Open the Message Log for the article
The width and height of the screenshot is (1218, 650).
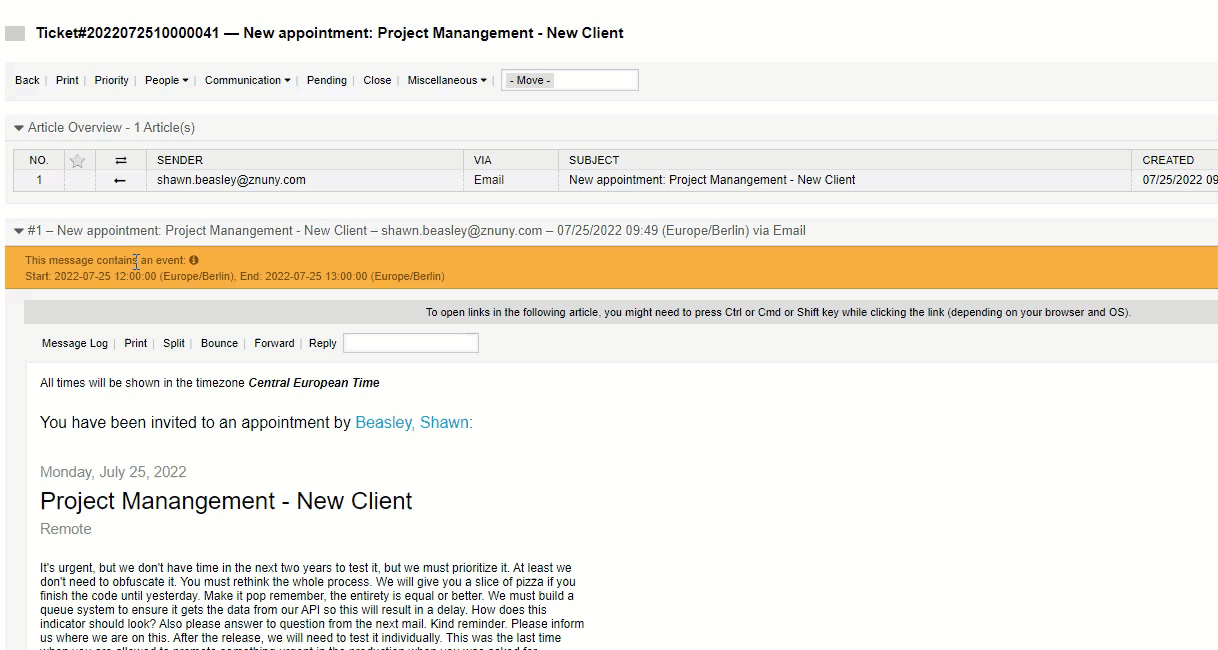coord(75,343)
